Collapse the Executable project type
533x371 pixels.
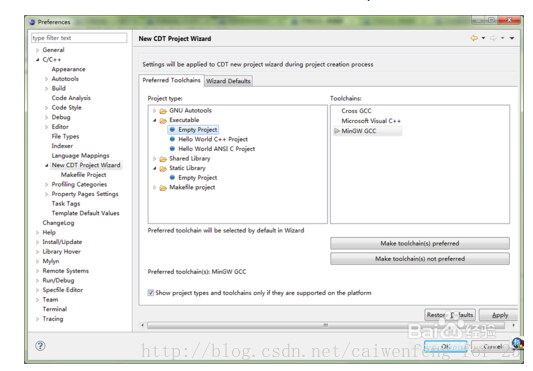click(x=155, y=120)
